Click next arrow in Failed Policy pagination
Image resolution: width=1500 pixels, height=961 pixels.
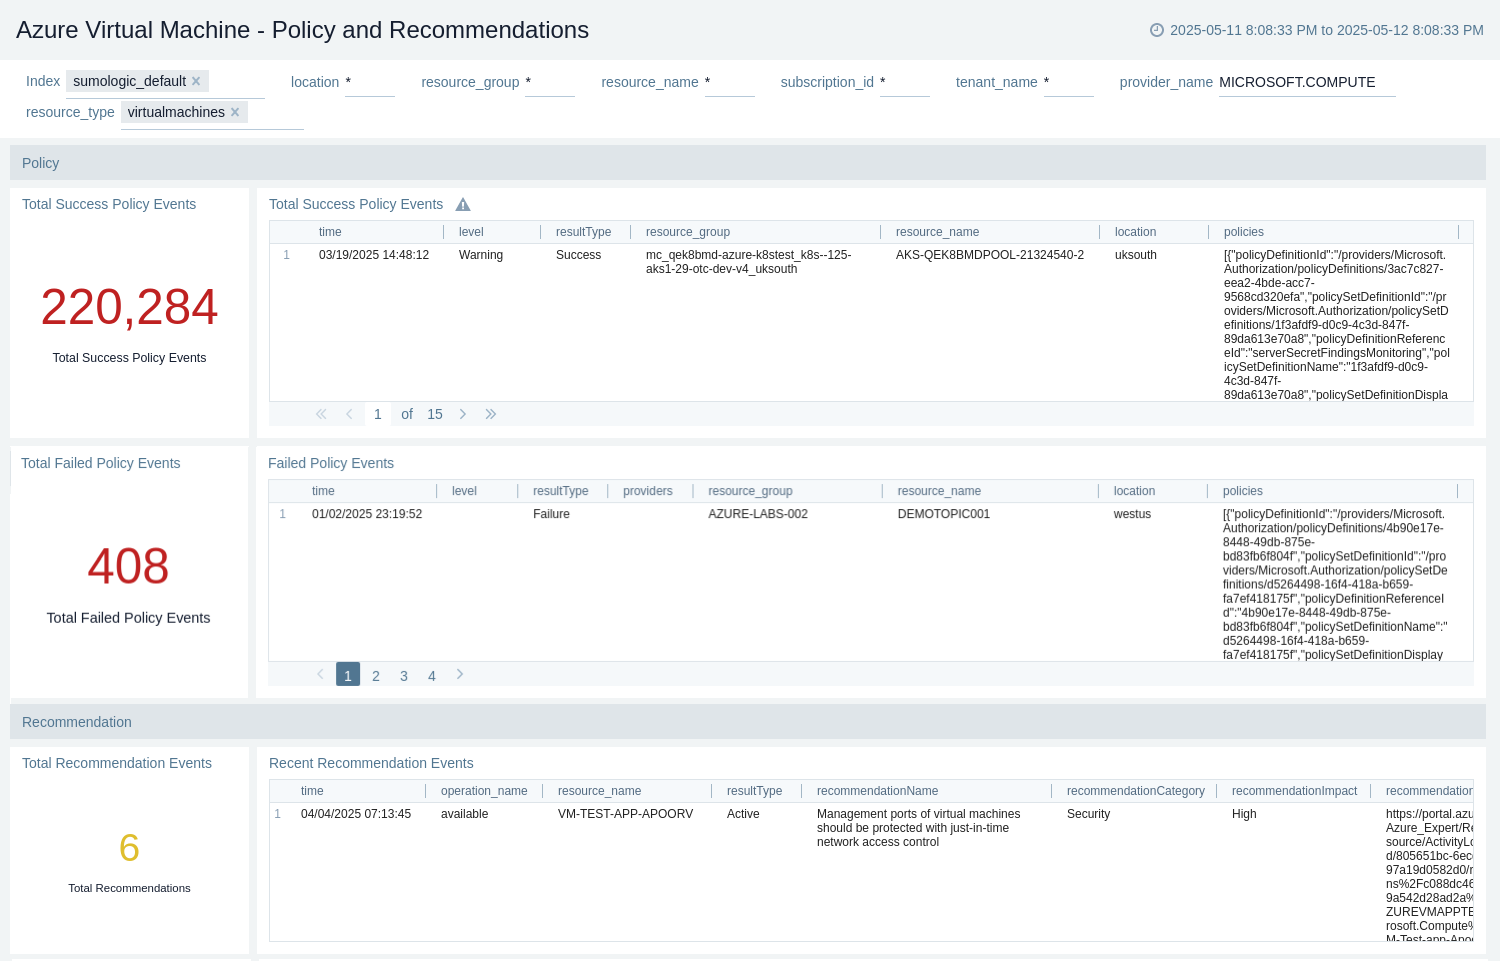tap(460, 674)
